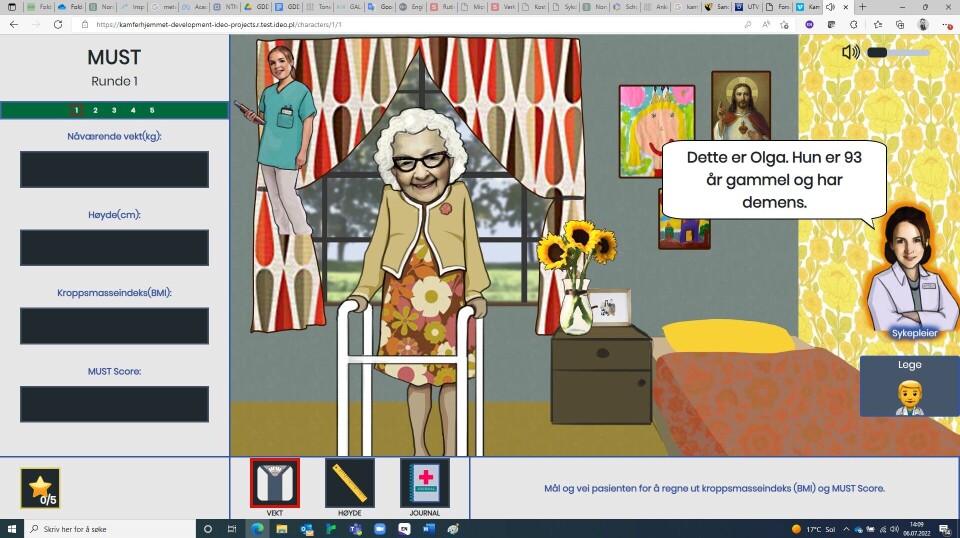Select round step 5 in progress bar
Screen dimensions: 960x538
(152, 110)
